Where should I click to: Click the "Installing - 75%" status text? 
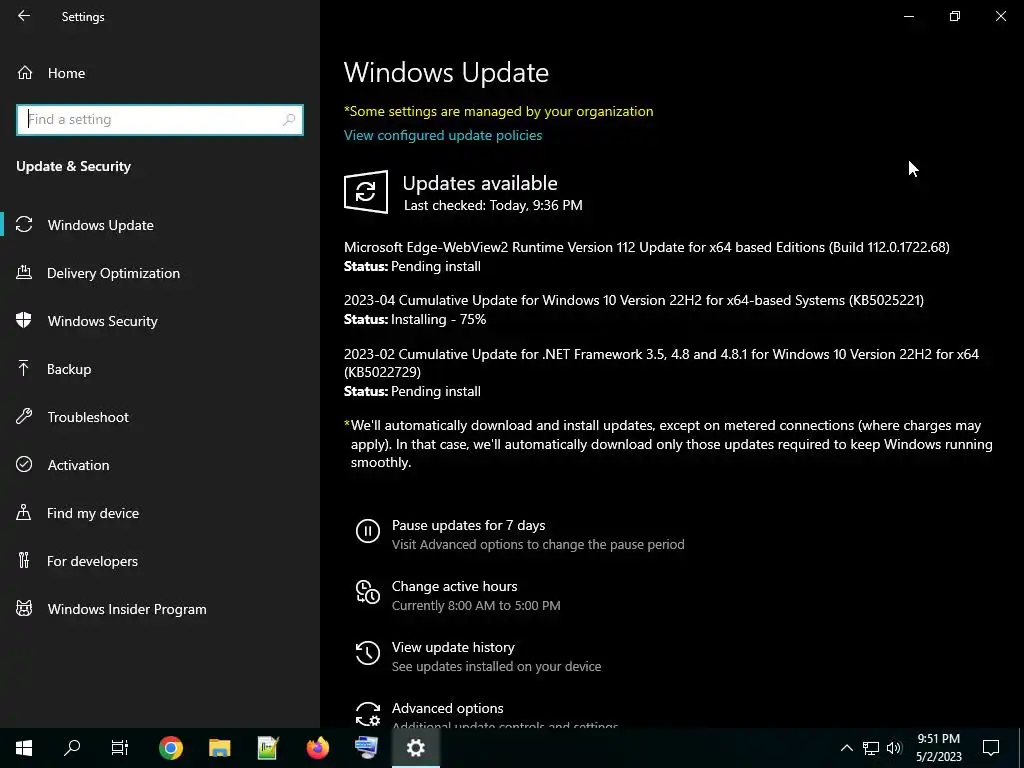(438, 319)
